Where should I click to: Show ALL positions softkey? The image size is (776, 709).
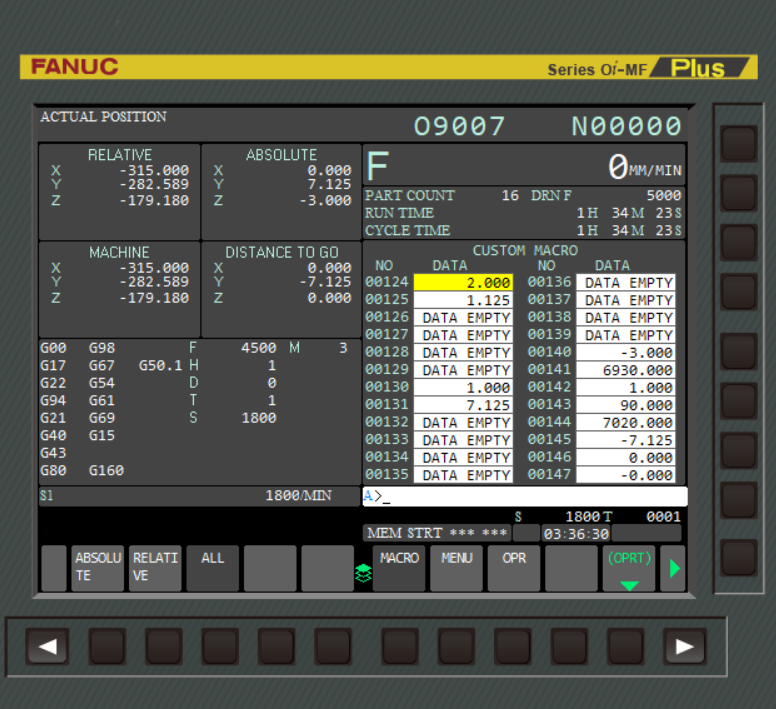tap(213, 568)
